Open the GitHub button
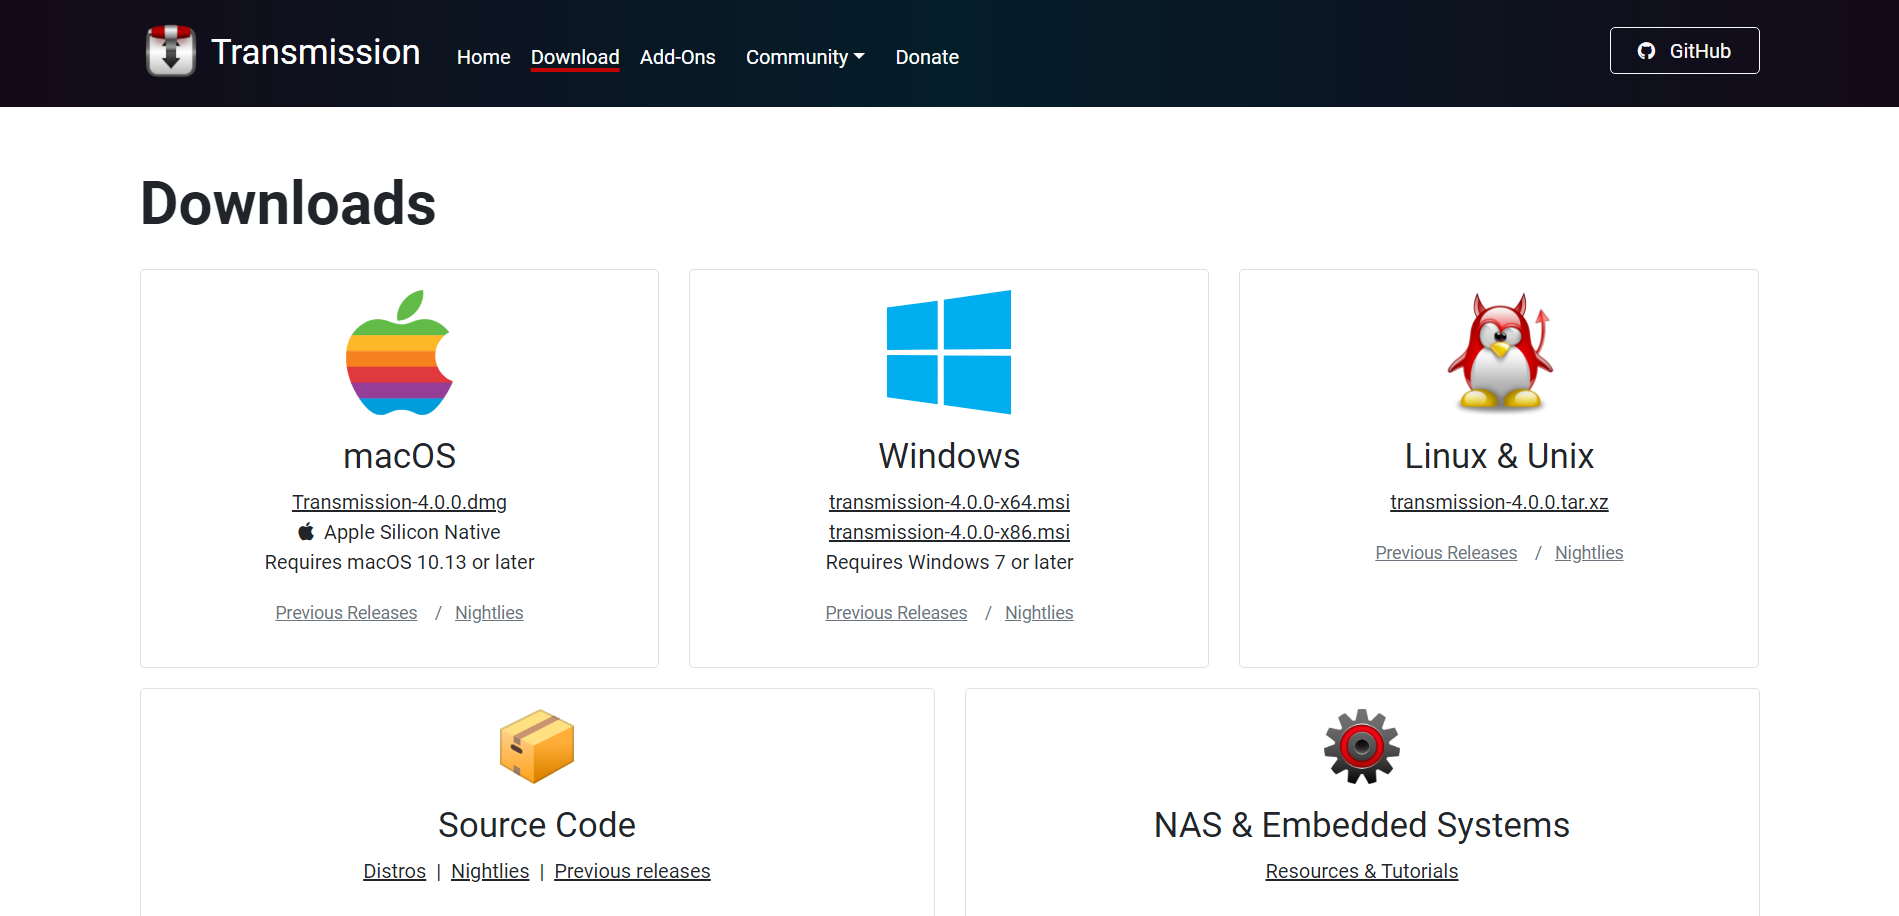Viewport: 1899px width, 916px height. click(1684, 51)
